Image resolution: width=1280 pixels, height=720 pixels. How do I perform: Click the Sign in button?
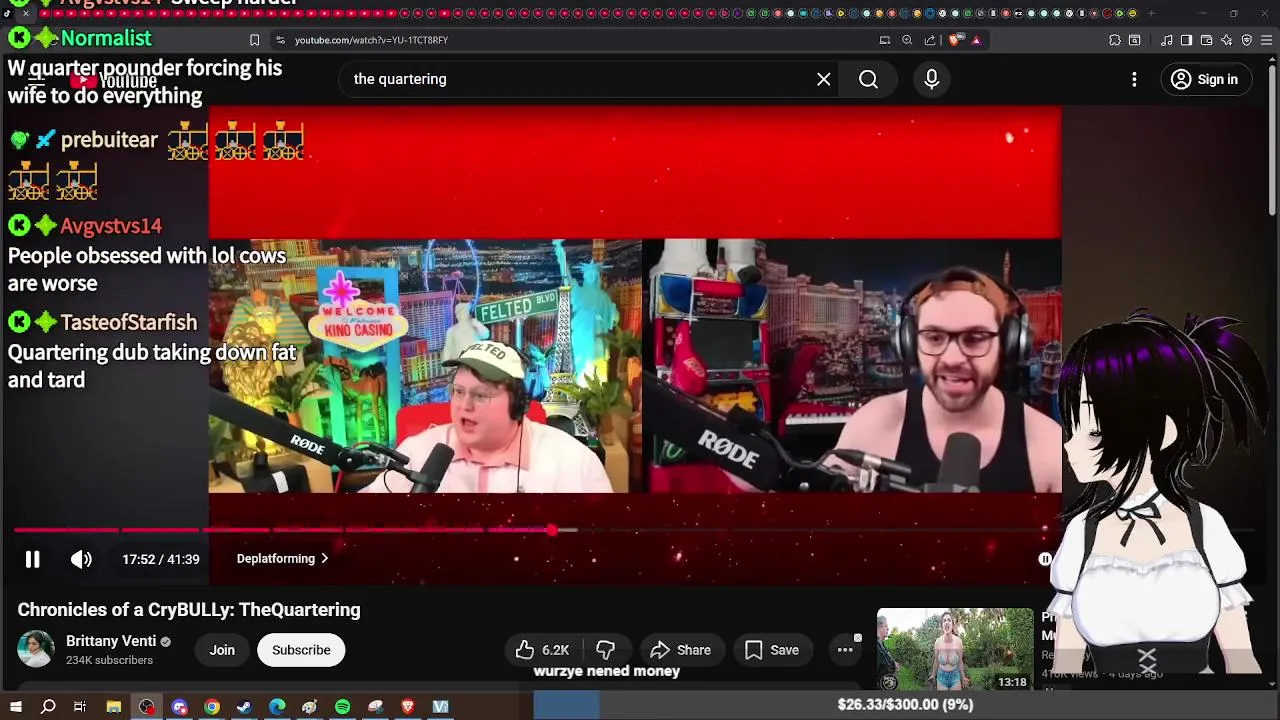pos(1205,79)
